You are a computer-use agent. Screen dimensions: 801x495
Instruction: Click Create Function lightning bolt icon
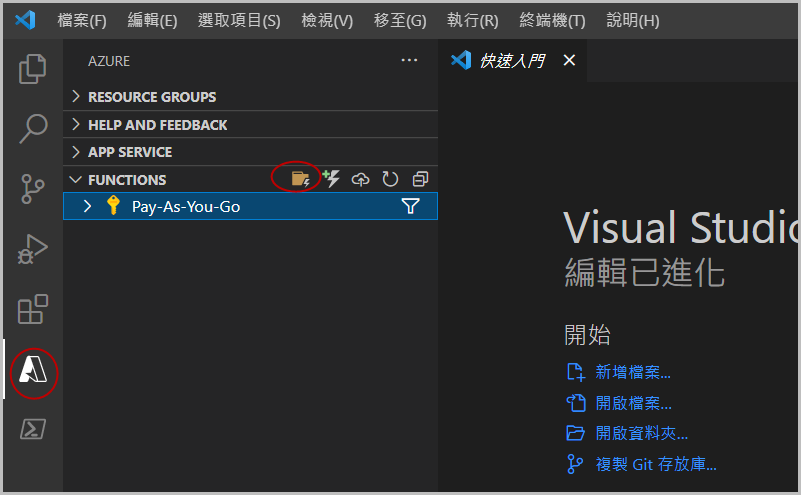[331, 179]
